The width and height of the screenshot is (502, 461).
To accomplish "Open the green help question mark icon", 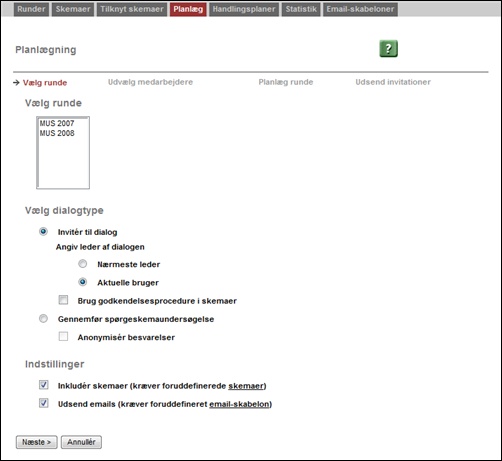I will pos(388,49).
